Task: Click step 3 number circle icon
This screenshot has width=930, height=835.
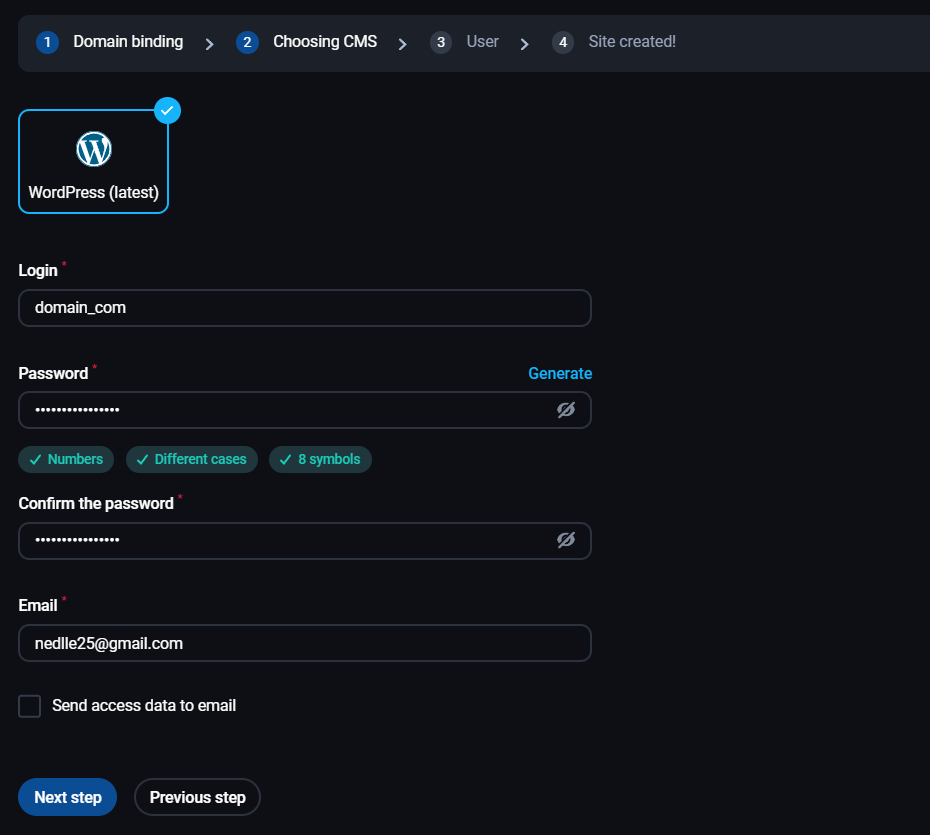Action: tap(441, 42)
